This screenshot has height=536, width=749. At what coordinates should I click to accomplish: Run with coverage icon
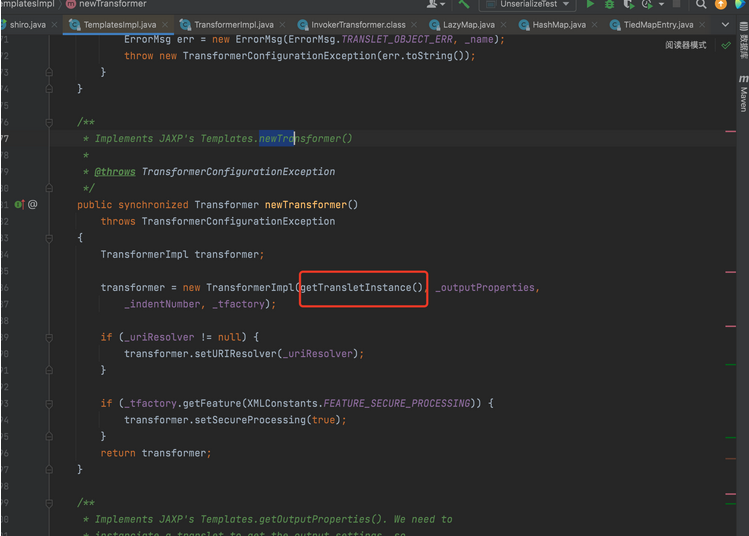coord(629,4)
